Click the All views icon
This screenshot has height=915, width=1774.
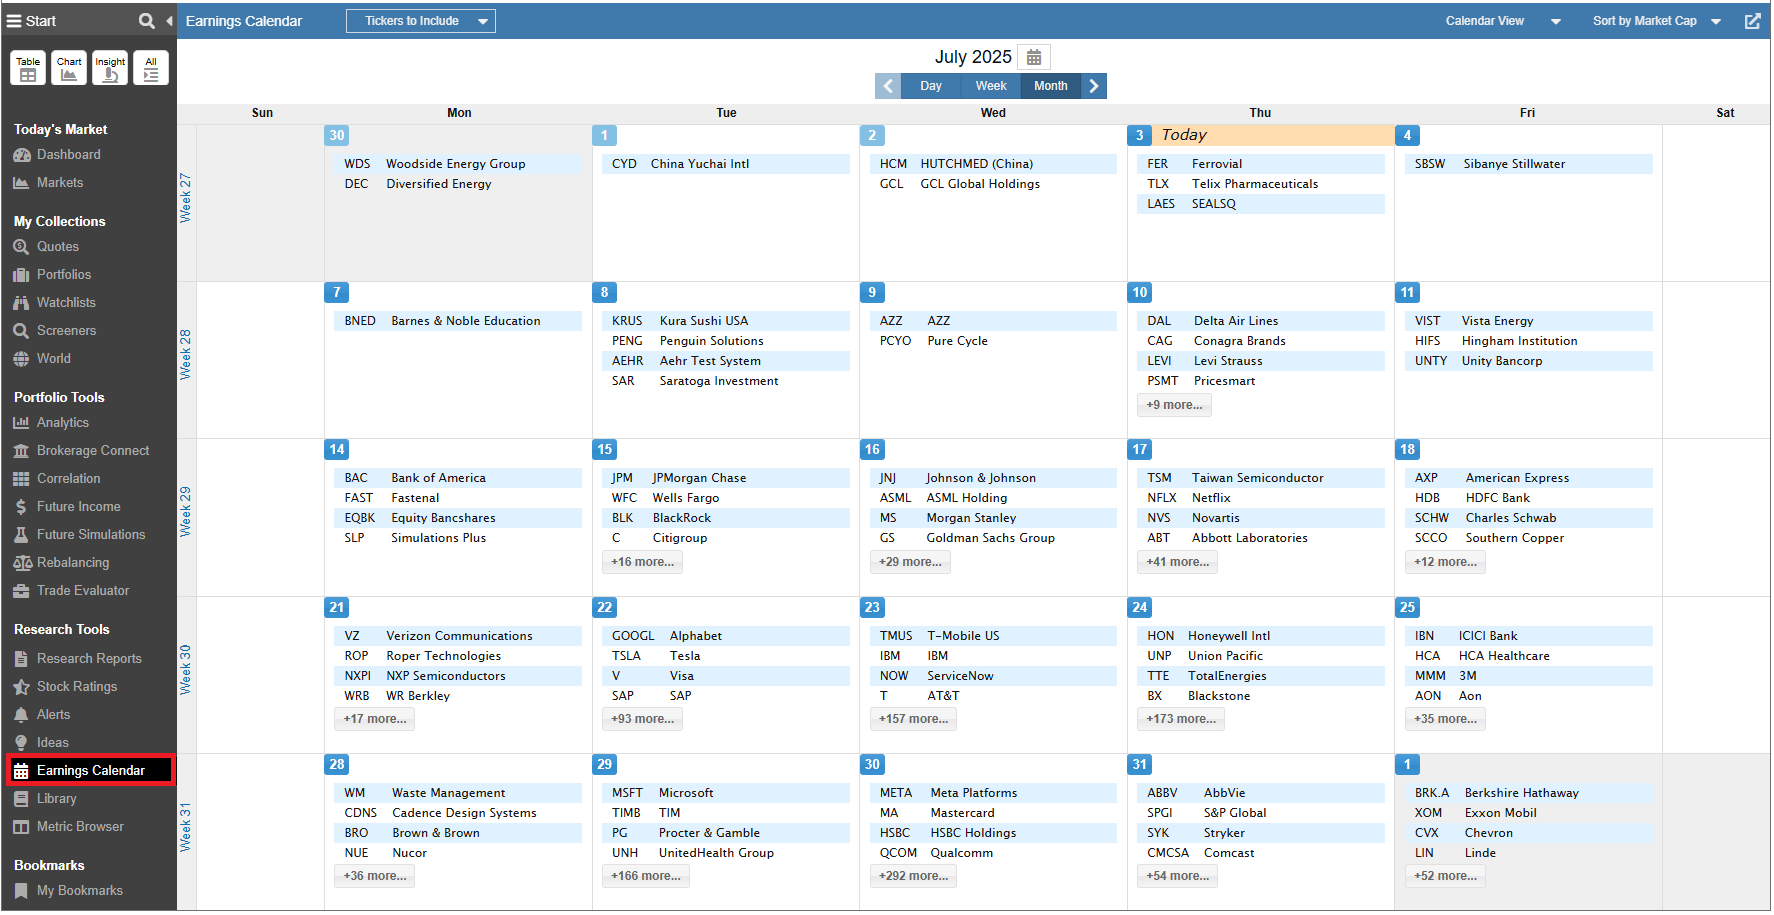[x=151, y=68]
